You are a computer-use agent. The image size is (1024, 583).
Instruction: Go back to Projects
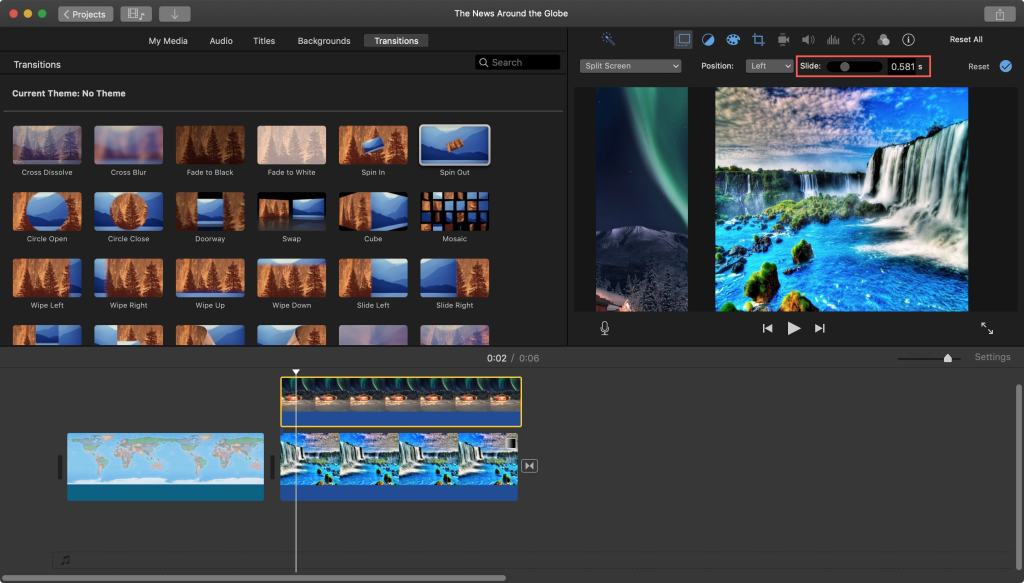point(86,14)
